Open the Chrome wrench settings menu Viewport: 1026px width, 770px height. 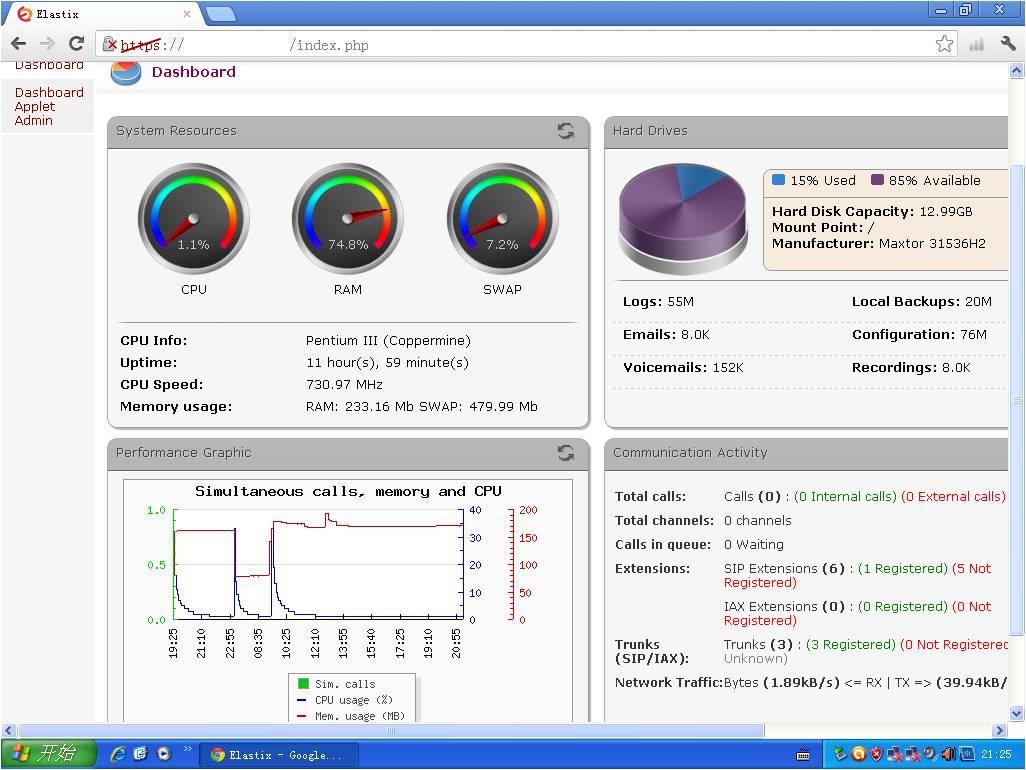pyautogui.click(x=1008, y=44)
